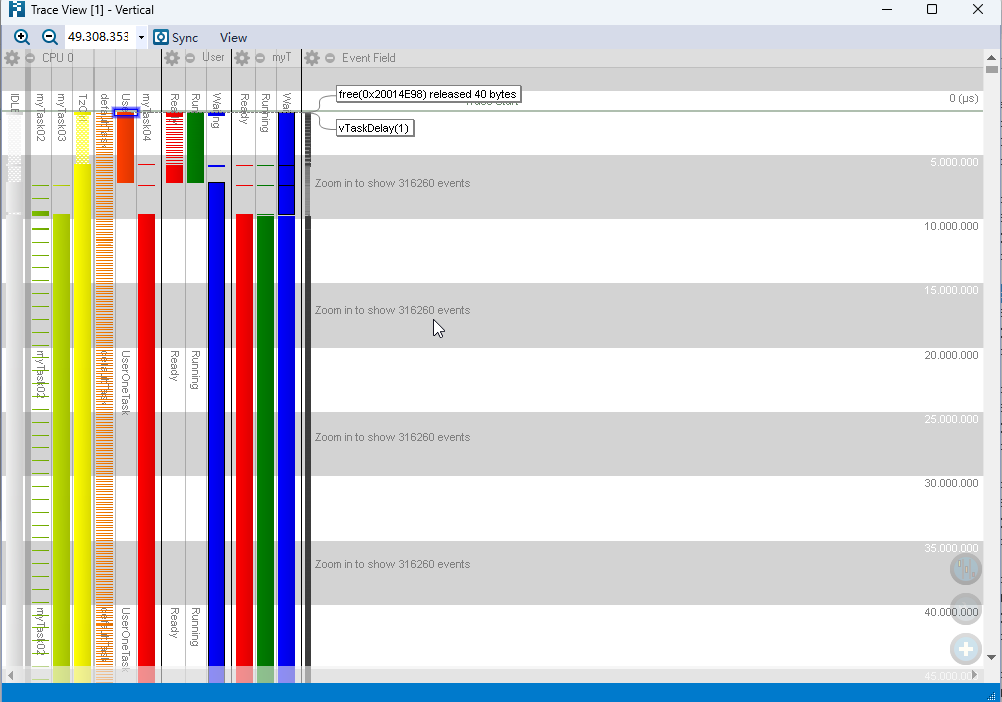Click the yellow-green myTask03 trace bar
The height and width of the screenshot is (702, 1002).
[61, 447]
